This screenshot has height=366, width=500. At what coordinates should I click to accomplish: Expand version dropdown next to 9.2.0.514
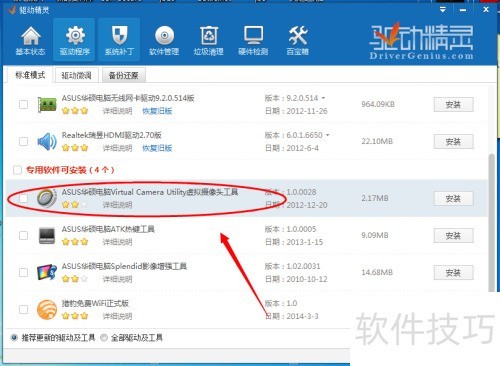tap(323, 98)
